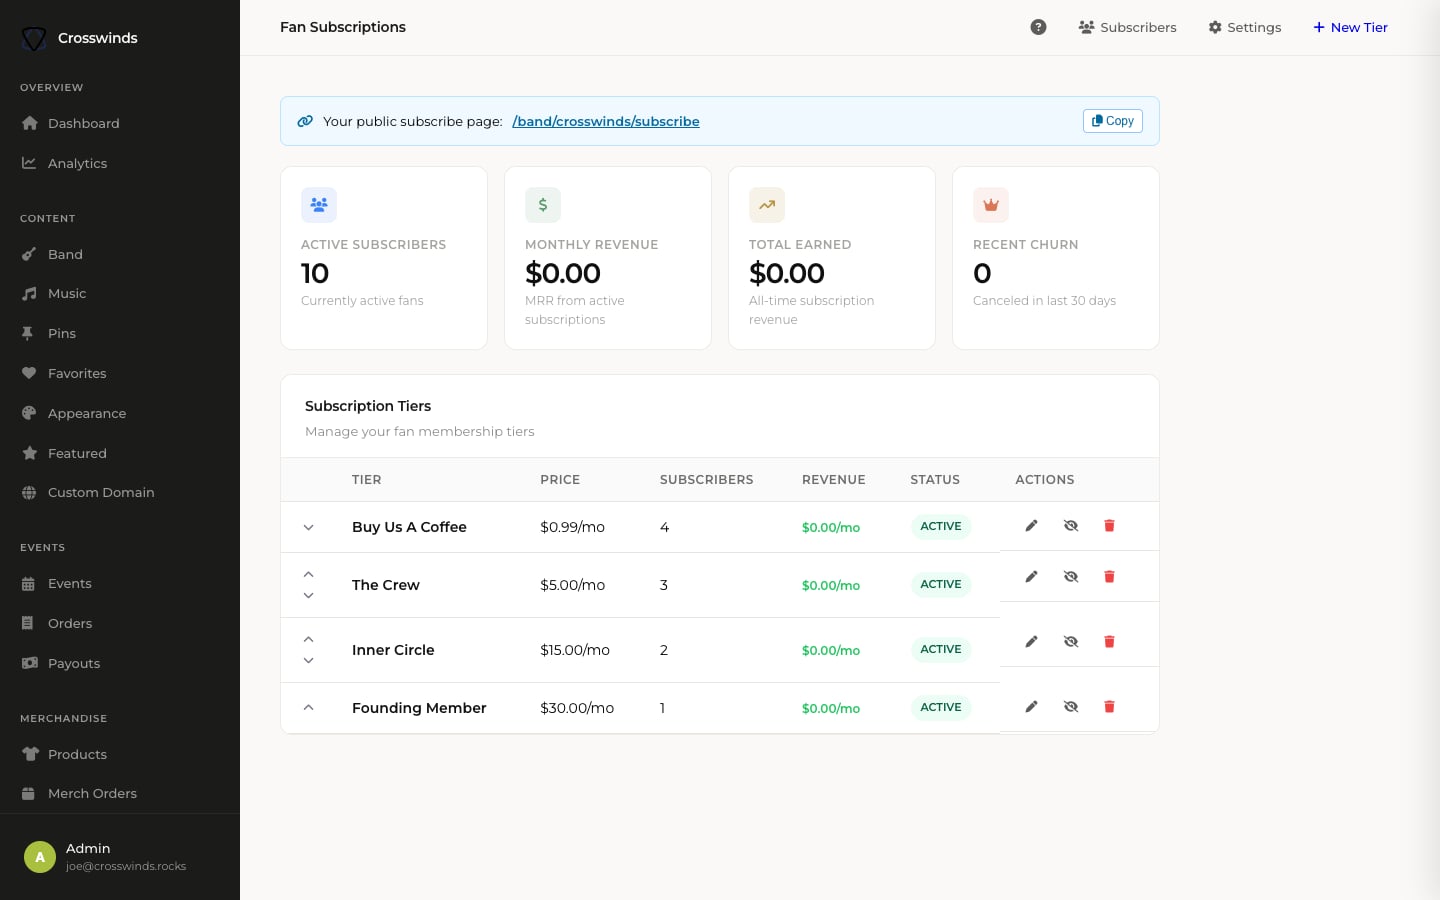Click the link icon beside public subscribe page
The height and width of the screenshot is (900, 1440).
pos(305,121)
